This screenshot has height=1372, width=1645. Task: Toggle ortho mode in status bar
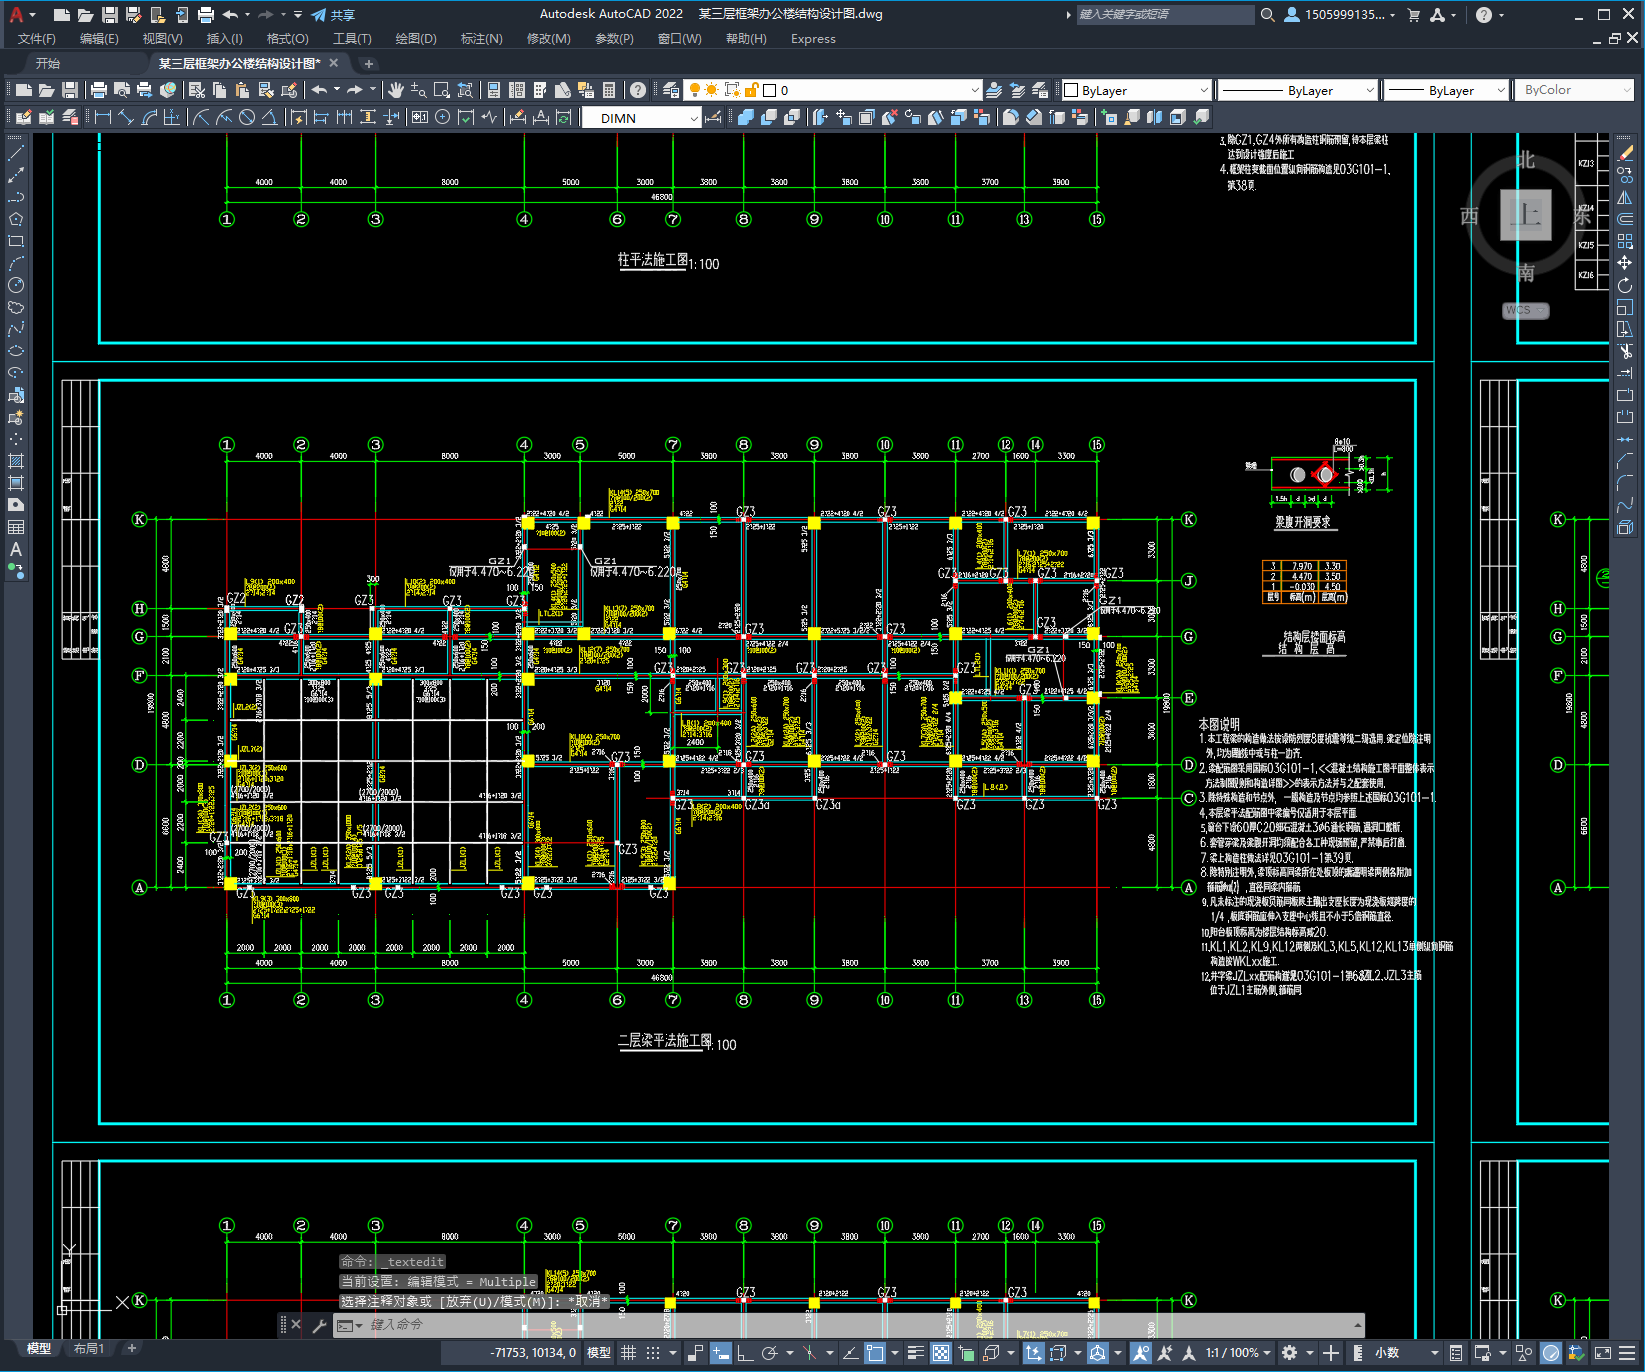[745, 1353]
